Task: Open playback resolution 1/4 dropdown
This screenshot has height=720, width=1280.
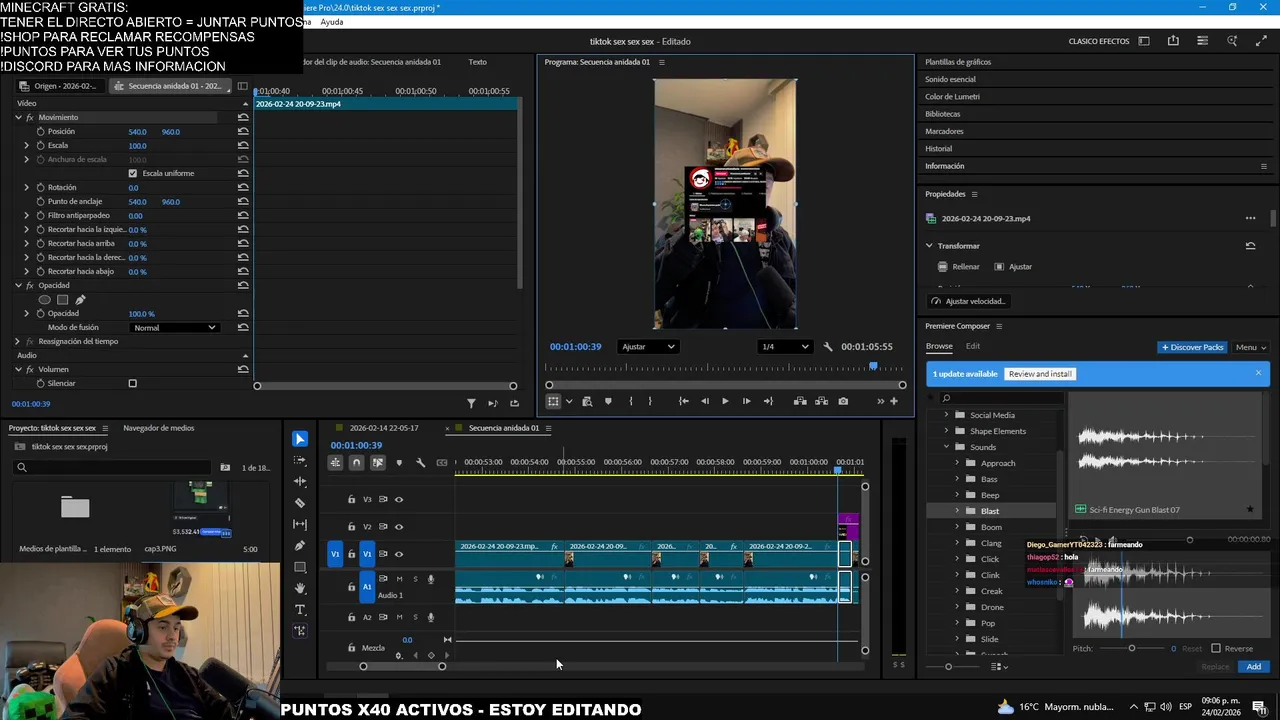Action: (x=785, y=347)
